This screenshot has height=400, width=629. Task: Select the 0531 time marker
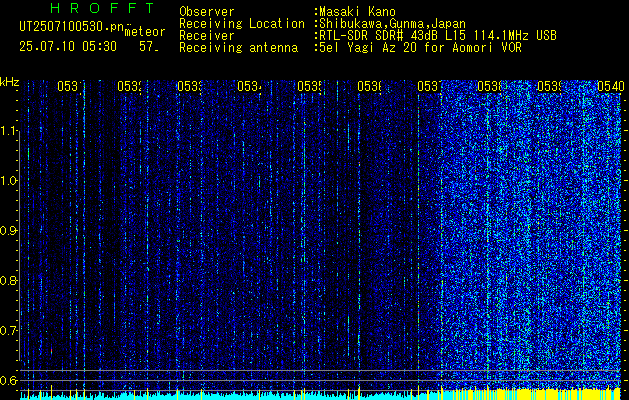70,86
